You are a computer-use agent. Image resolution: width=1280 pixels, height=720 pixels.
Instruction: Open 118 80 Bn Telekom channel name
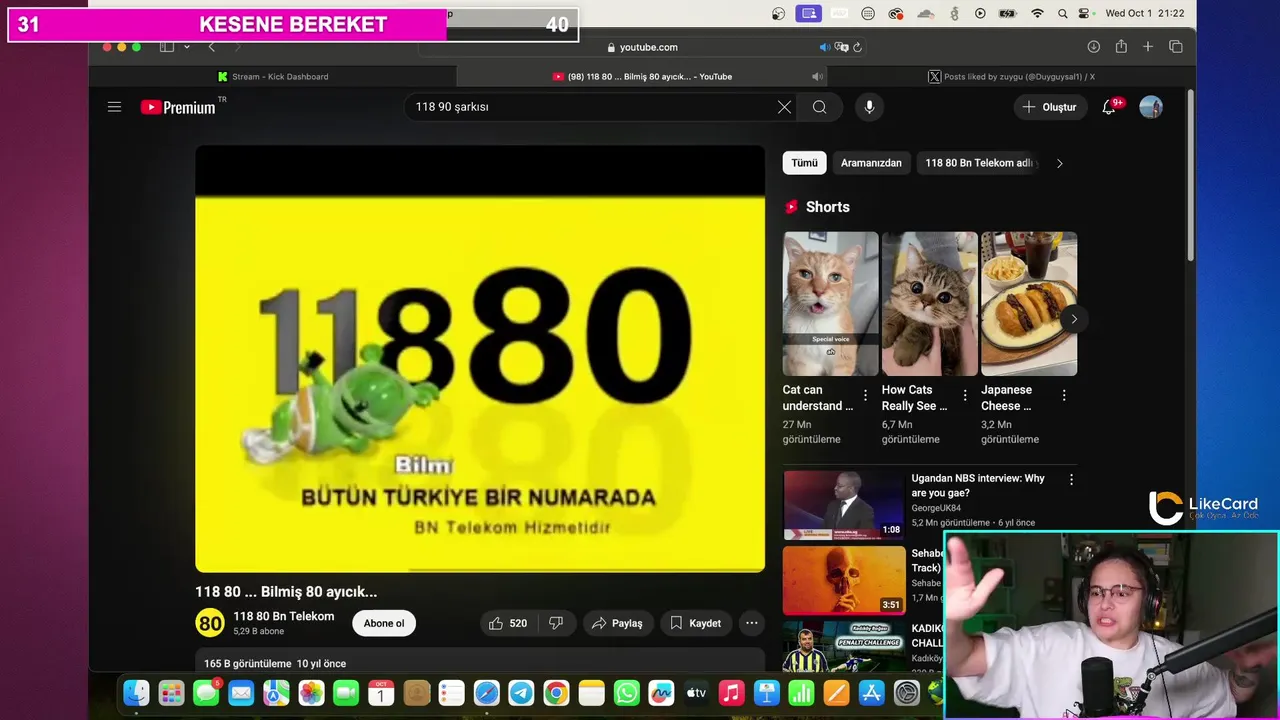(284, 616)
